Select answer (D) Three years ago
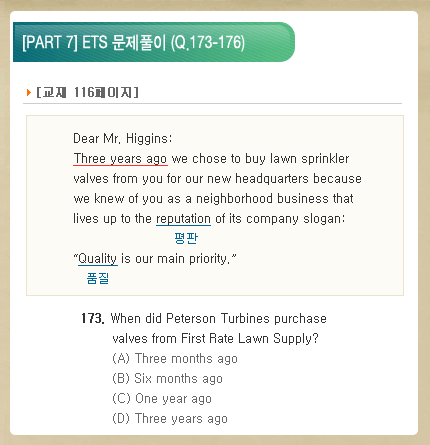Screen dimensions: 430x445 [x=170, y=419]
